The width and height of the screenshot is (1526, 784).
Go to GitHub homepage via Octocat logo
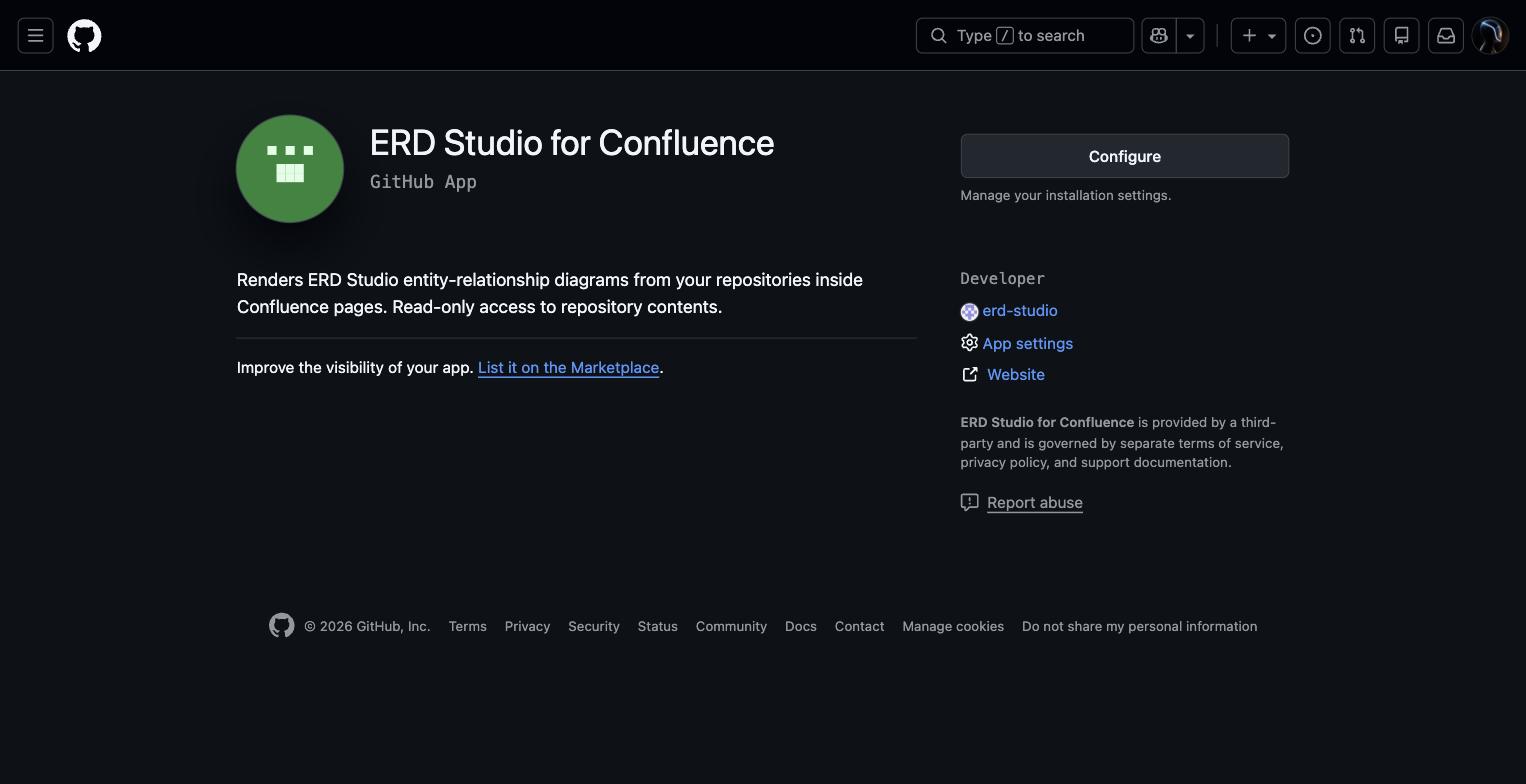tap(84, 36)
